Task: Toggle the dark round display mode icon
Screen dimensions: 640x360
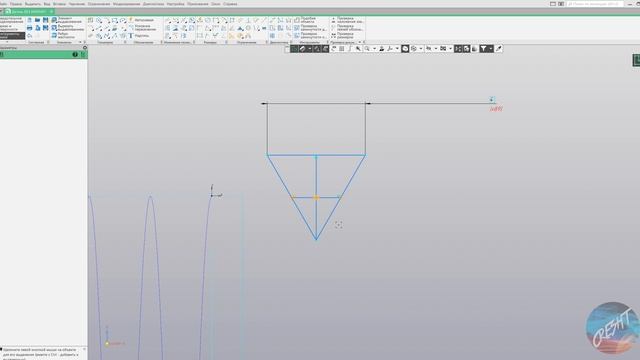Action: (405, 49)
